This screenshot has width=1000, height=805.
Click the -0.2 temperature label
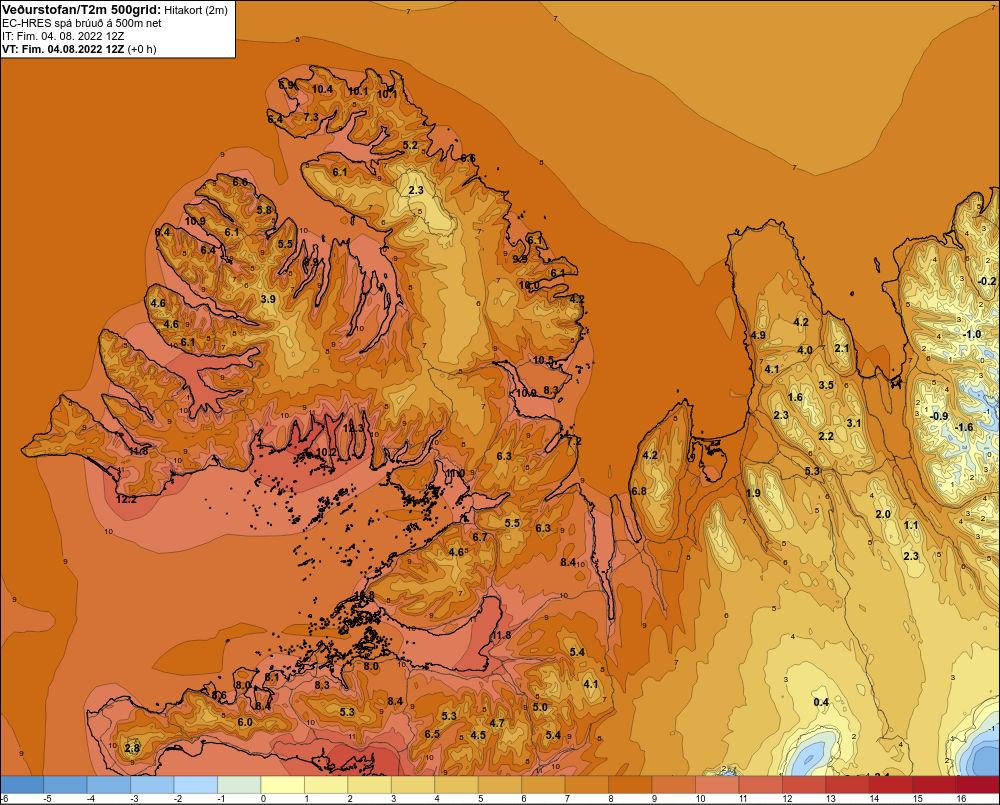tap(987, 281)
